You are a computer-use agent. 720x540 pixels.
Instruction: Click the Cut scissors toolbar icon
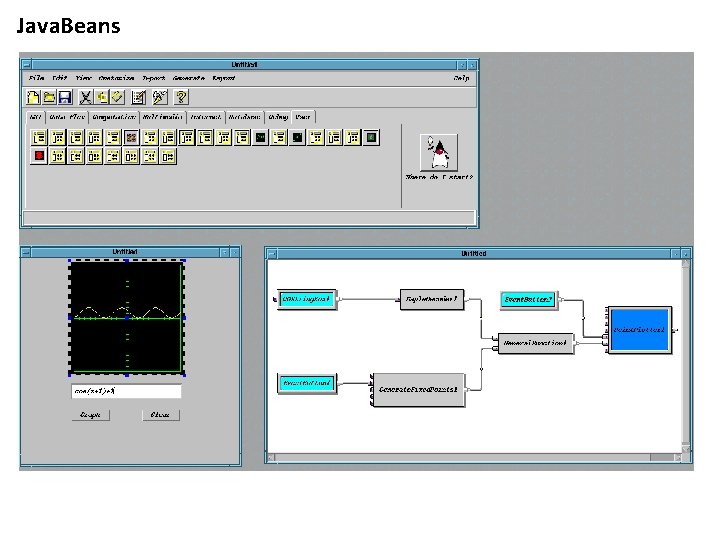coord(85,97)
